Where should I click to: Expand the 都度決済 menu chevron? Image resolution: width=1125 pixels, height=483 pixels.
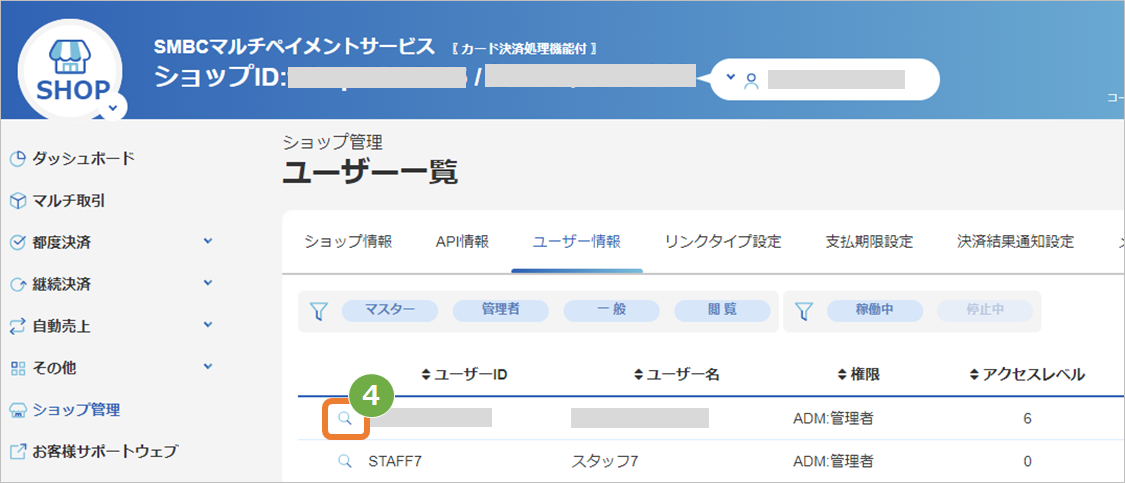tap(208, 242)
